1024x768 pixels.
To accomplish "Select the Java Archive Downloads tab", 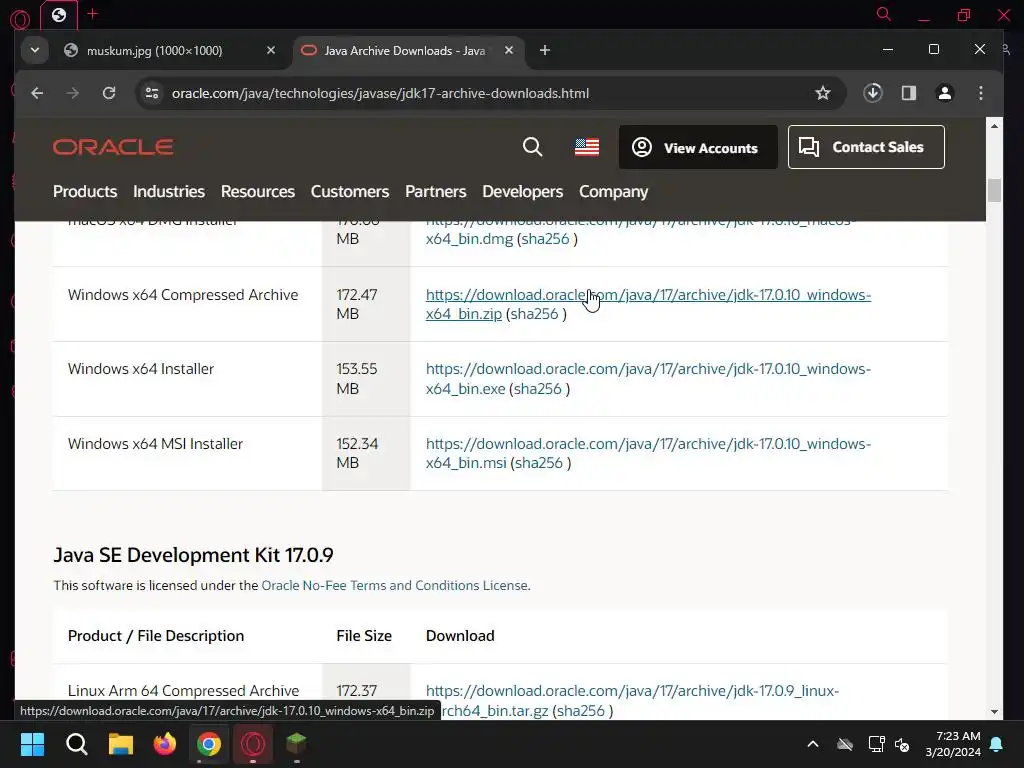I will [x=405, y=50].
